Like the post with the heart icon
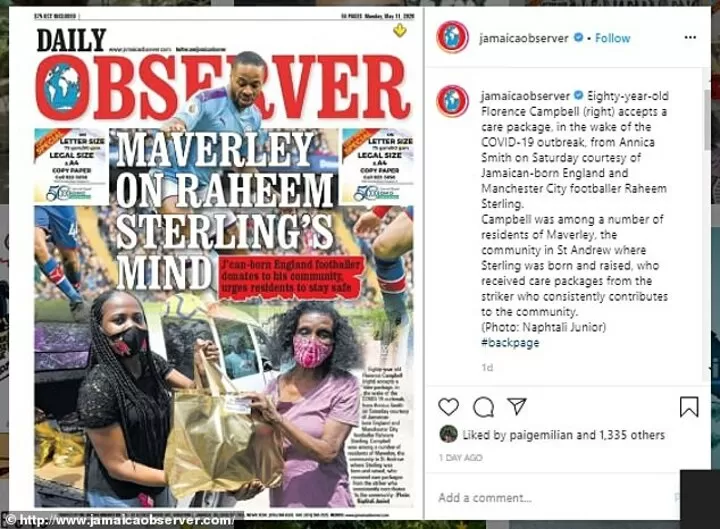The image size is (720, 529). pos(448,407)
